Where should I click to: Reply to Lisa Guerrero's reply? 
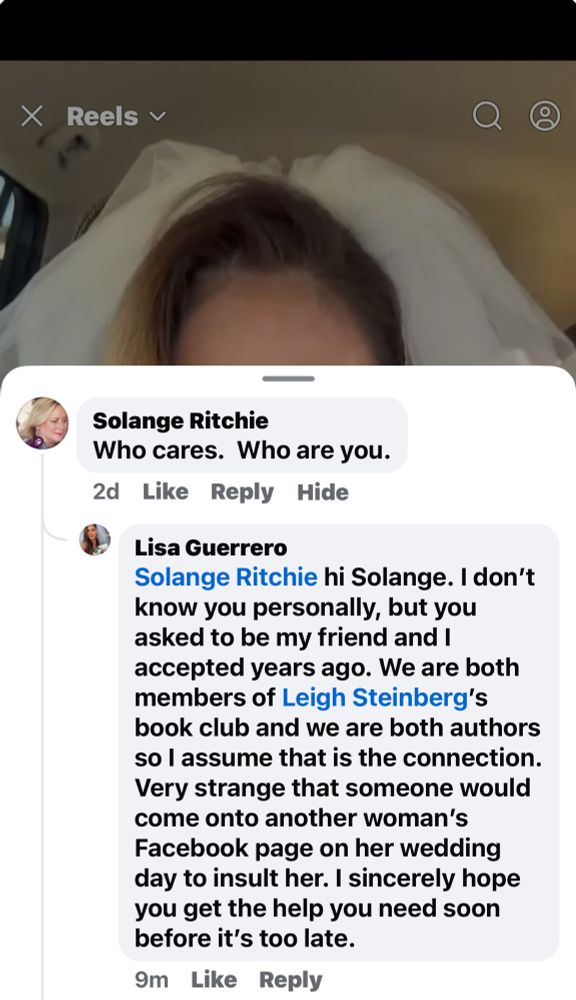tap(290, 980)
